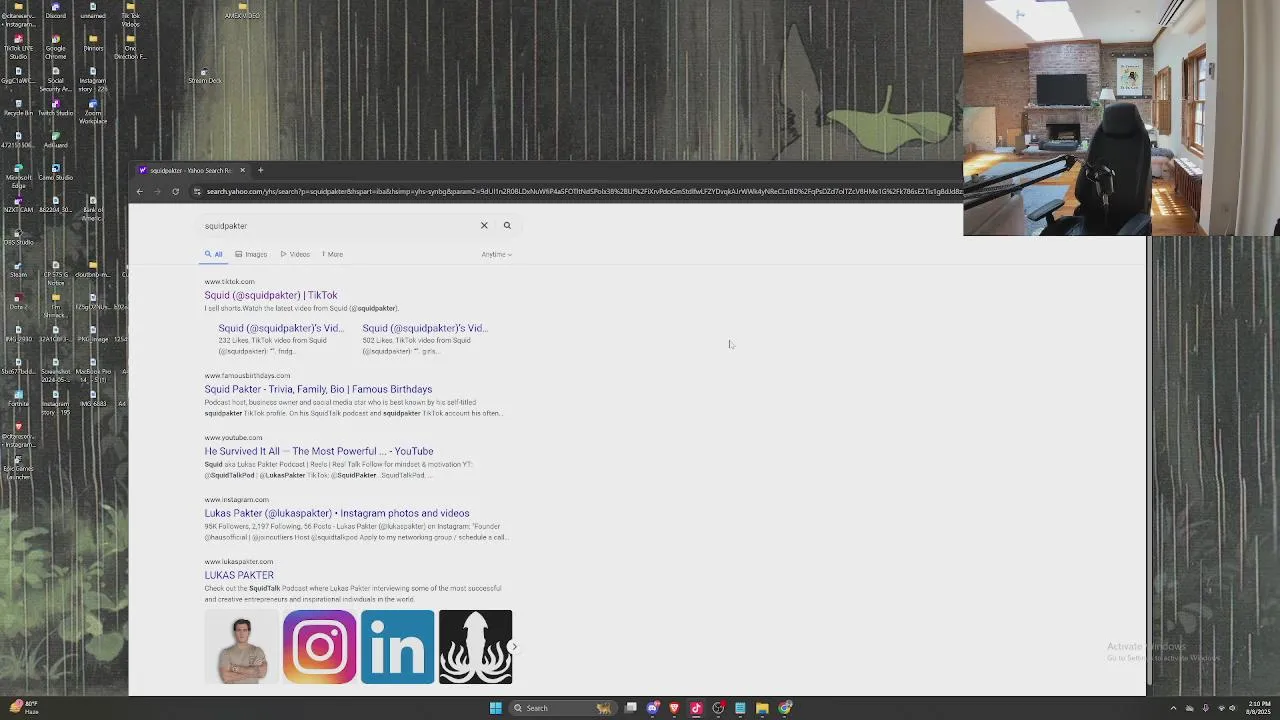Open Chrome from the taskbar
This screenshot has height=720, width=1280.
pyautogui.click(x=785, y=708)
